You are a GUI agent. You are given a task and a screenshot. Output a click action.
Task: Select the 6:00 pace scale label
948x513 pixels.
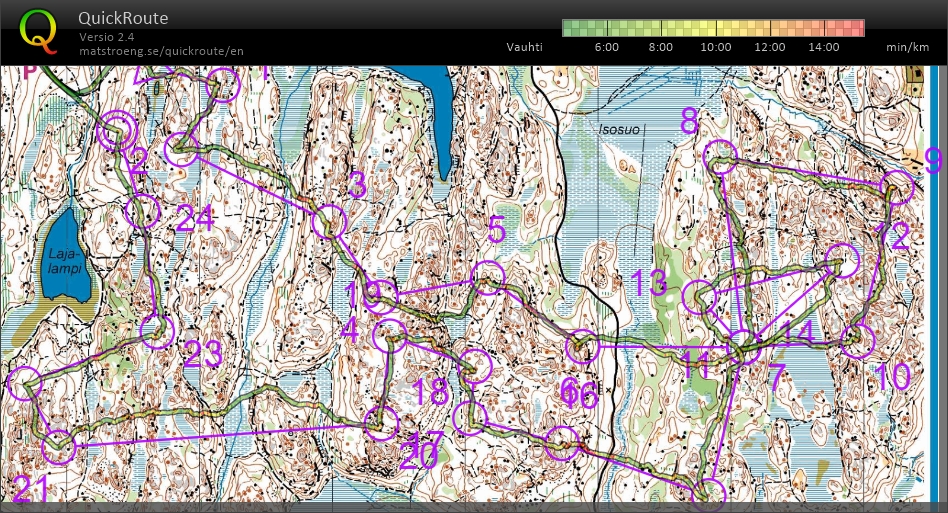[x=606, y=47]
